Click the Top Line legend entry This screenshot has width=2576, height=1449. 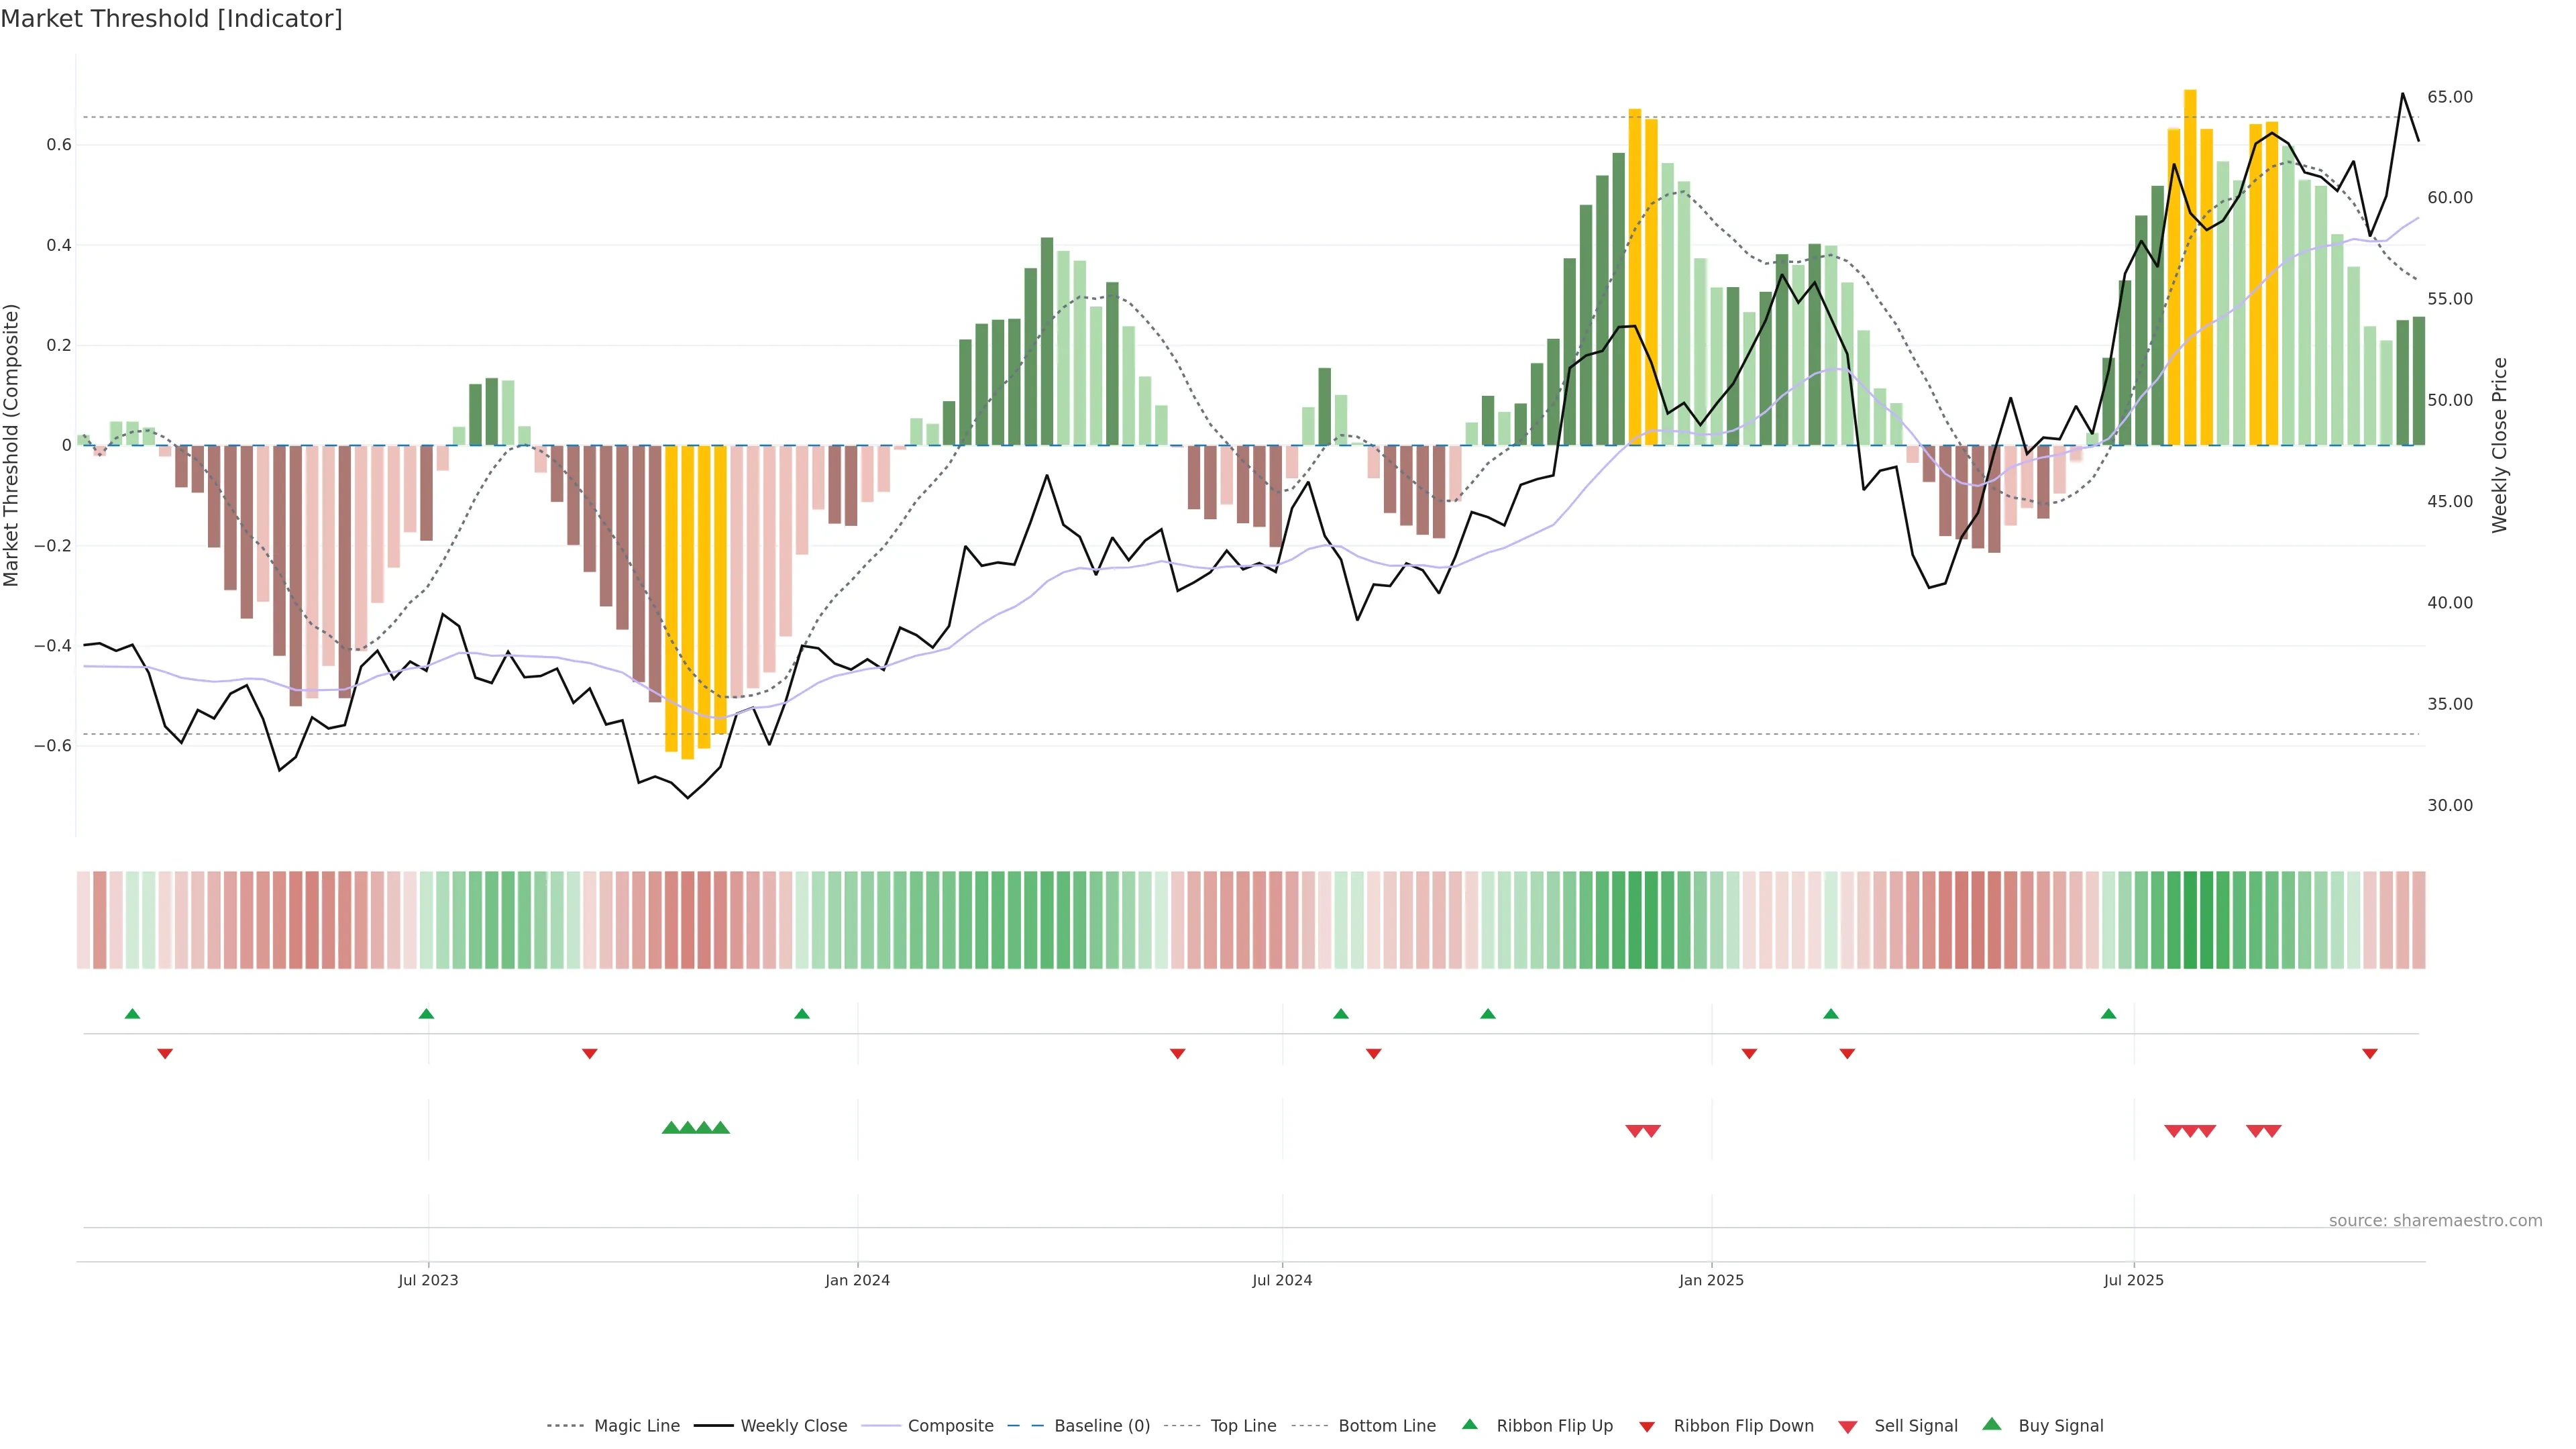click(x=1243, y=1426)
